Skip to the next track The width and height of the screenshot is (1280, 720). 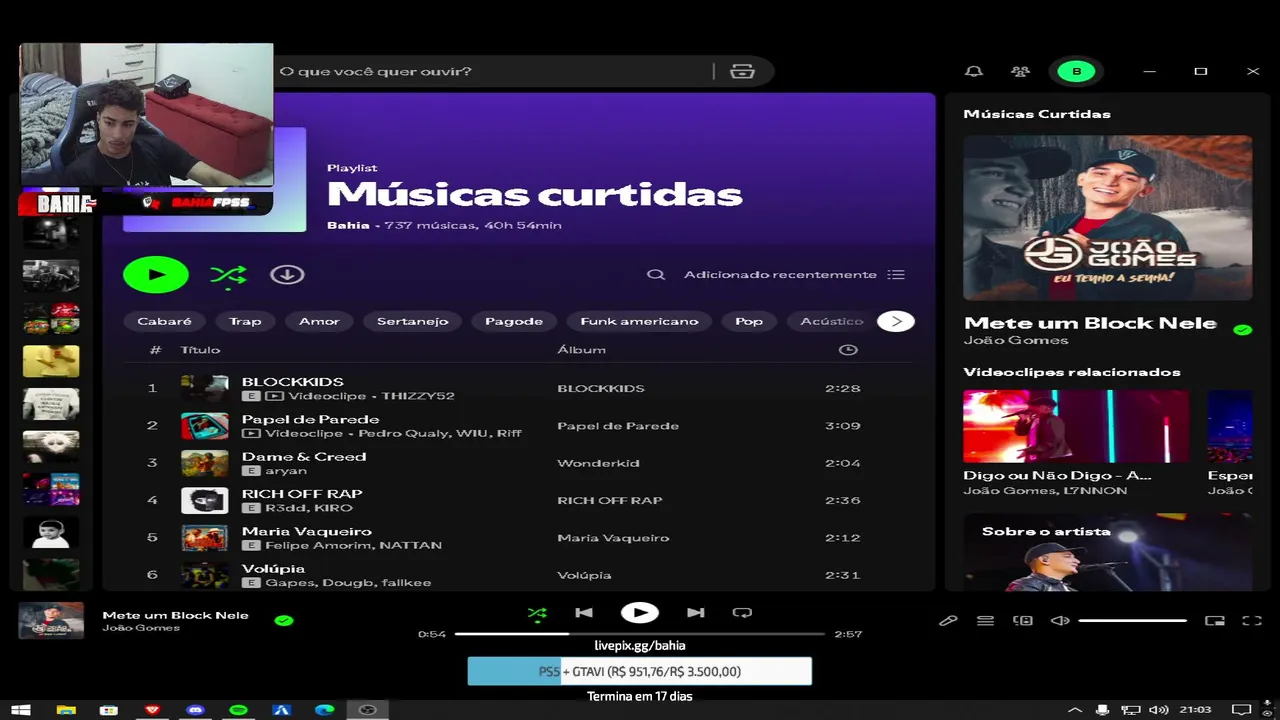pyautogui.click(x=696, y=613)
